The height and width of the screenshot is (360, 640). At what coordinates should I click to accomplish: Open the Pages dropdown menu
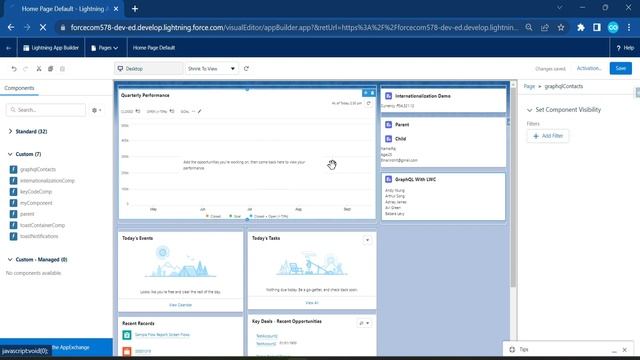pos(104,48)
